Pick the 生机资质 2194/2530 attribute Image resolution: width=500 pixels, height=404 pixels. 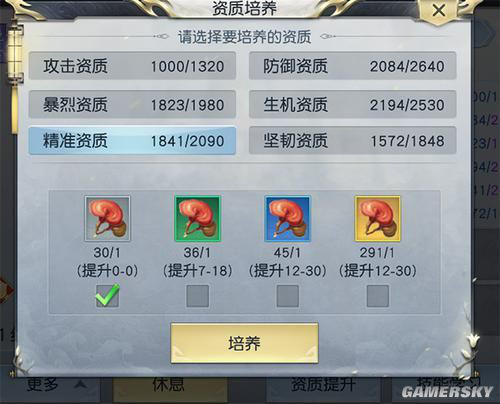(x=353, y=104)
